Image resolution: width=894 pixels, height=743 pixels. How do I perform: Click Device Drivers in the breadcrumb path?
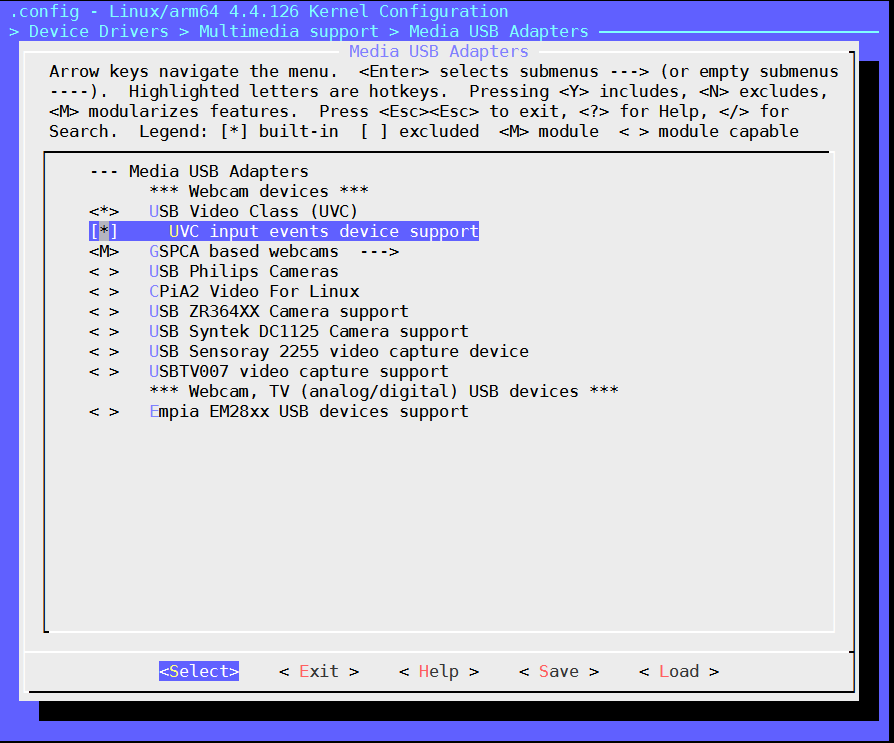pos(99,31)
